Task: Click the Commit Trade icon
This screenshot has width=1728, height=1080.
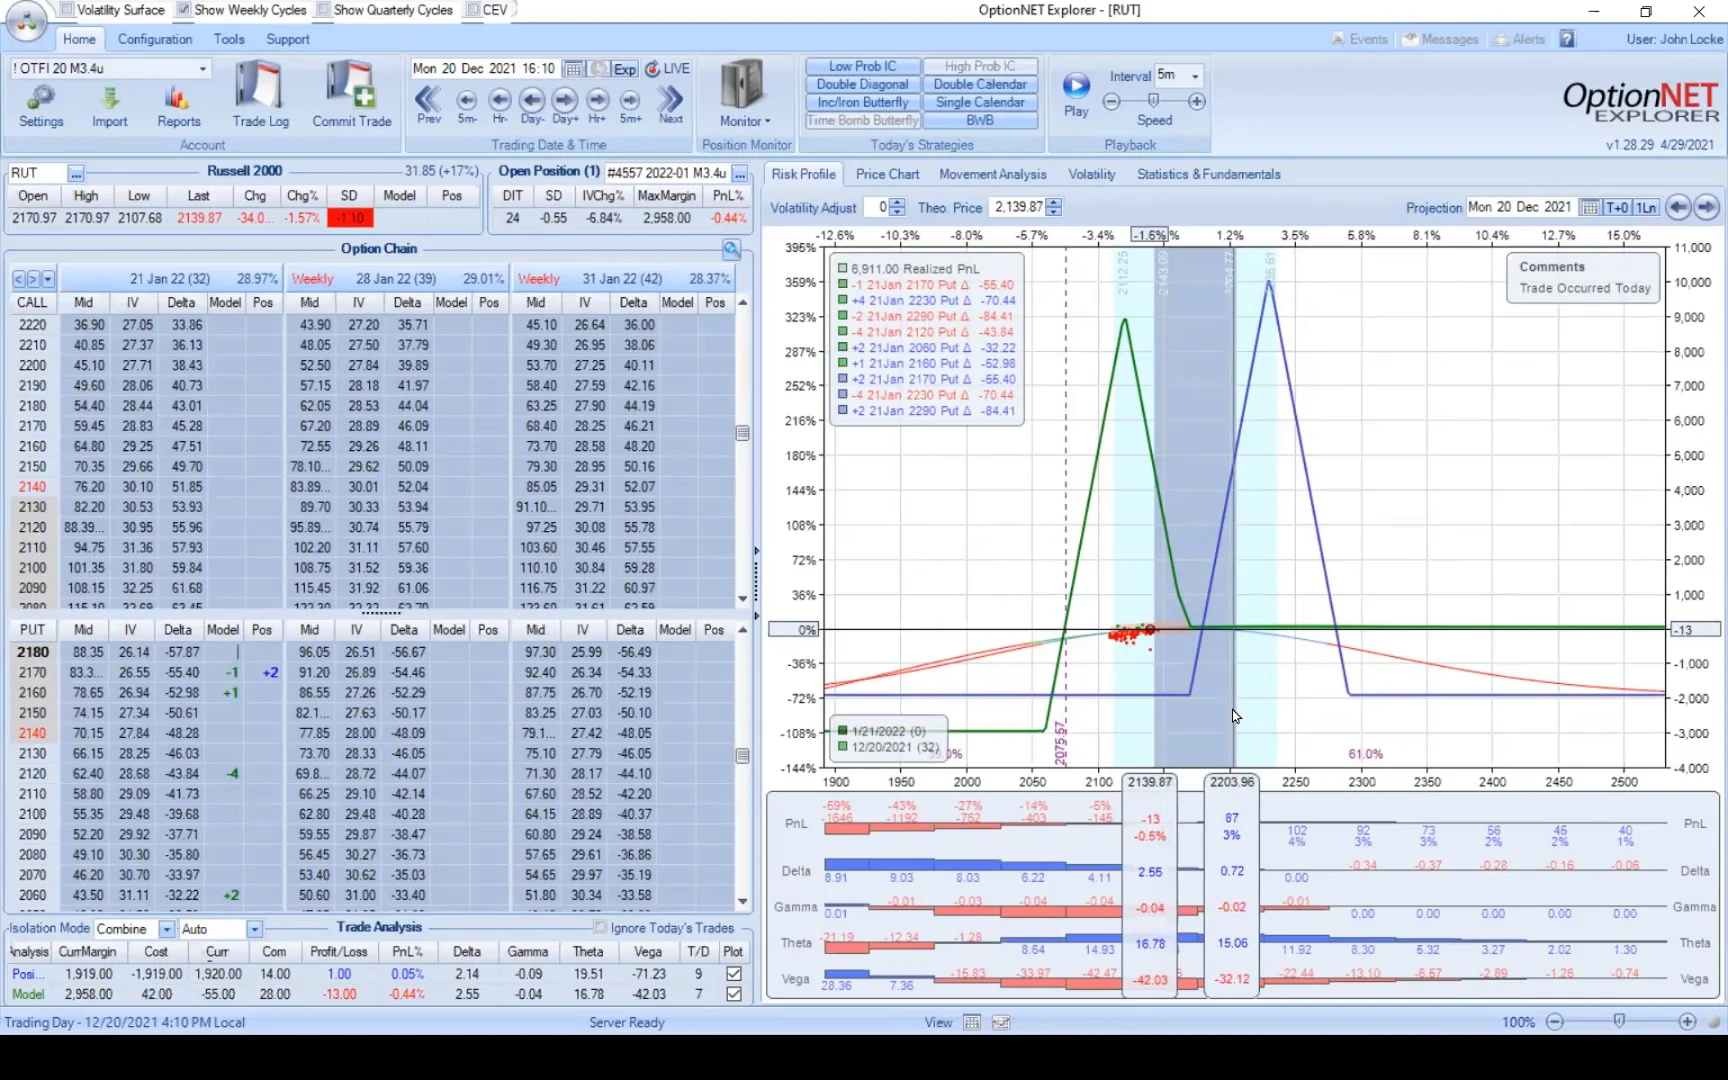Action: (352, 95)
